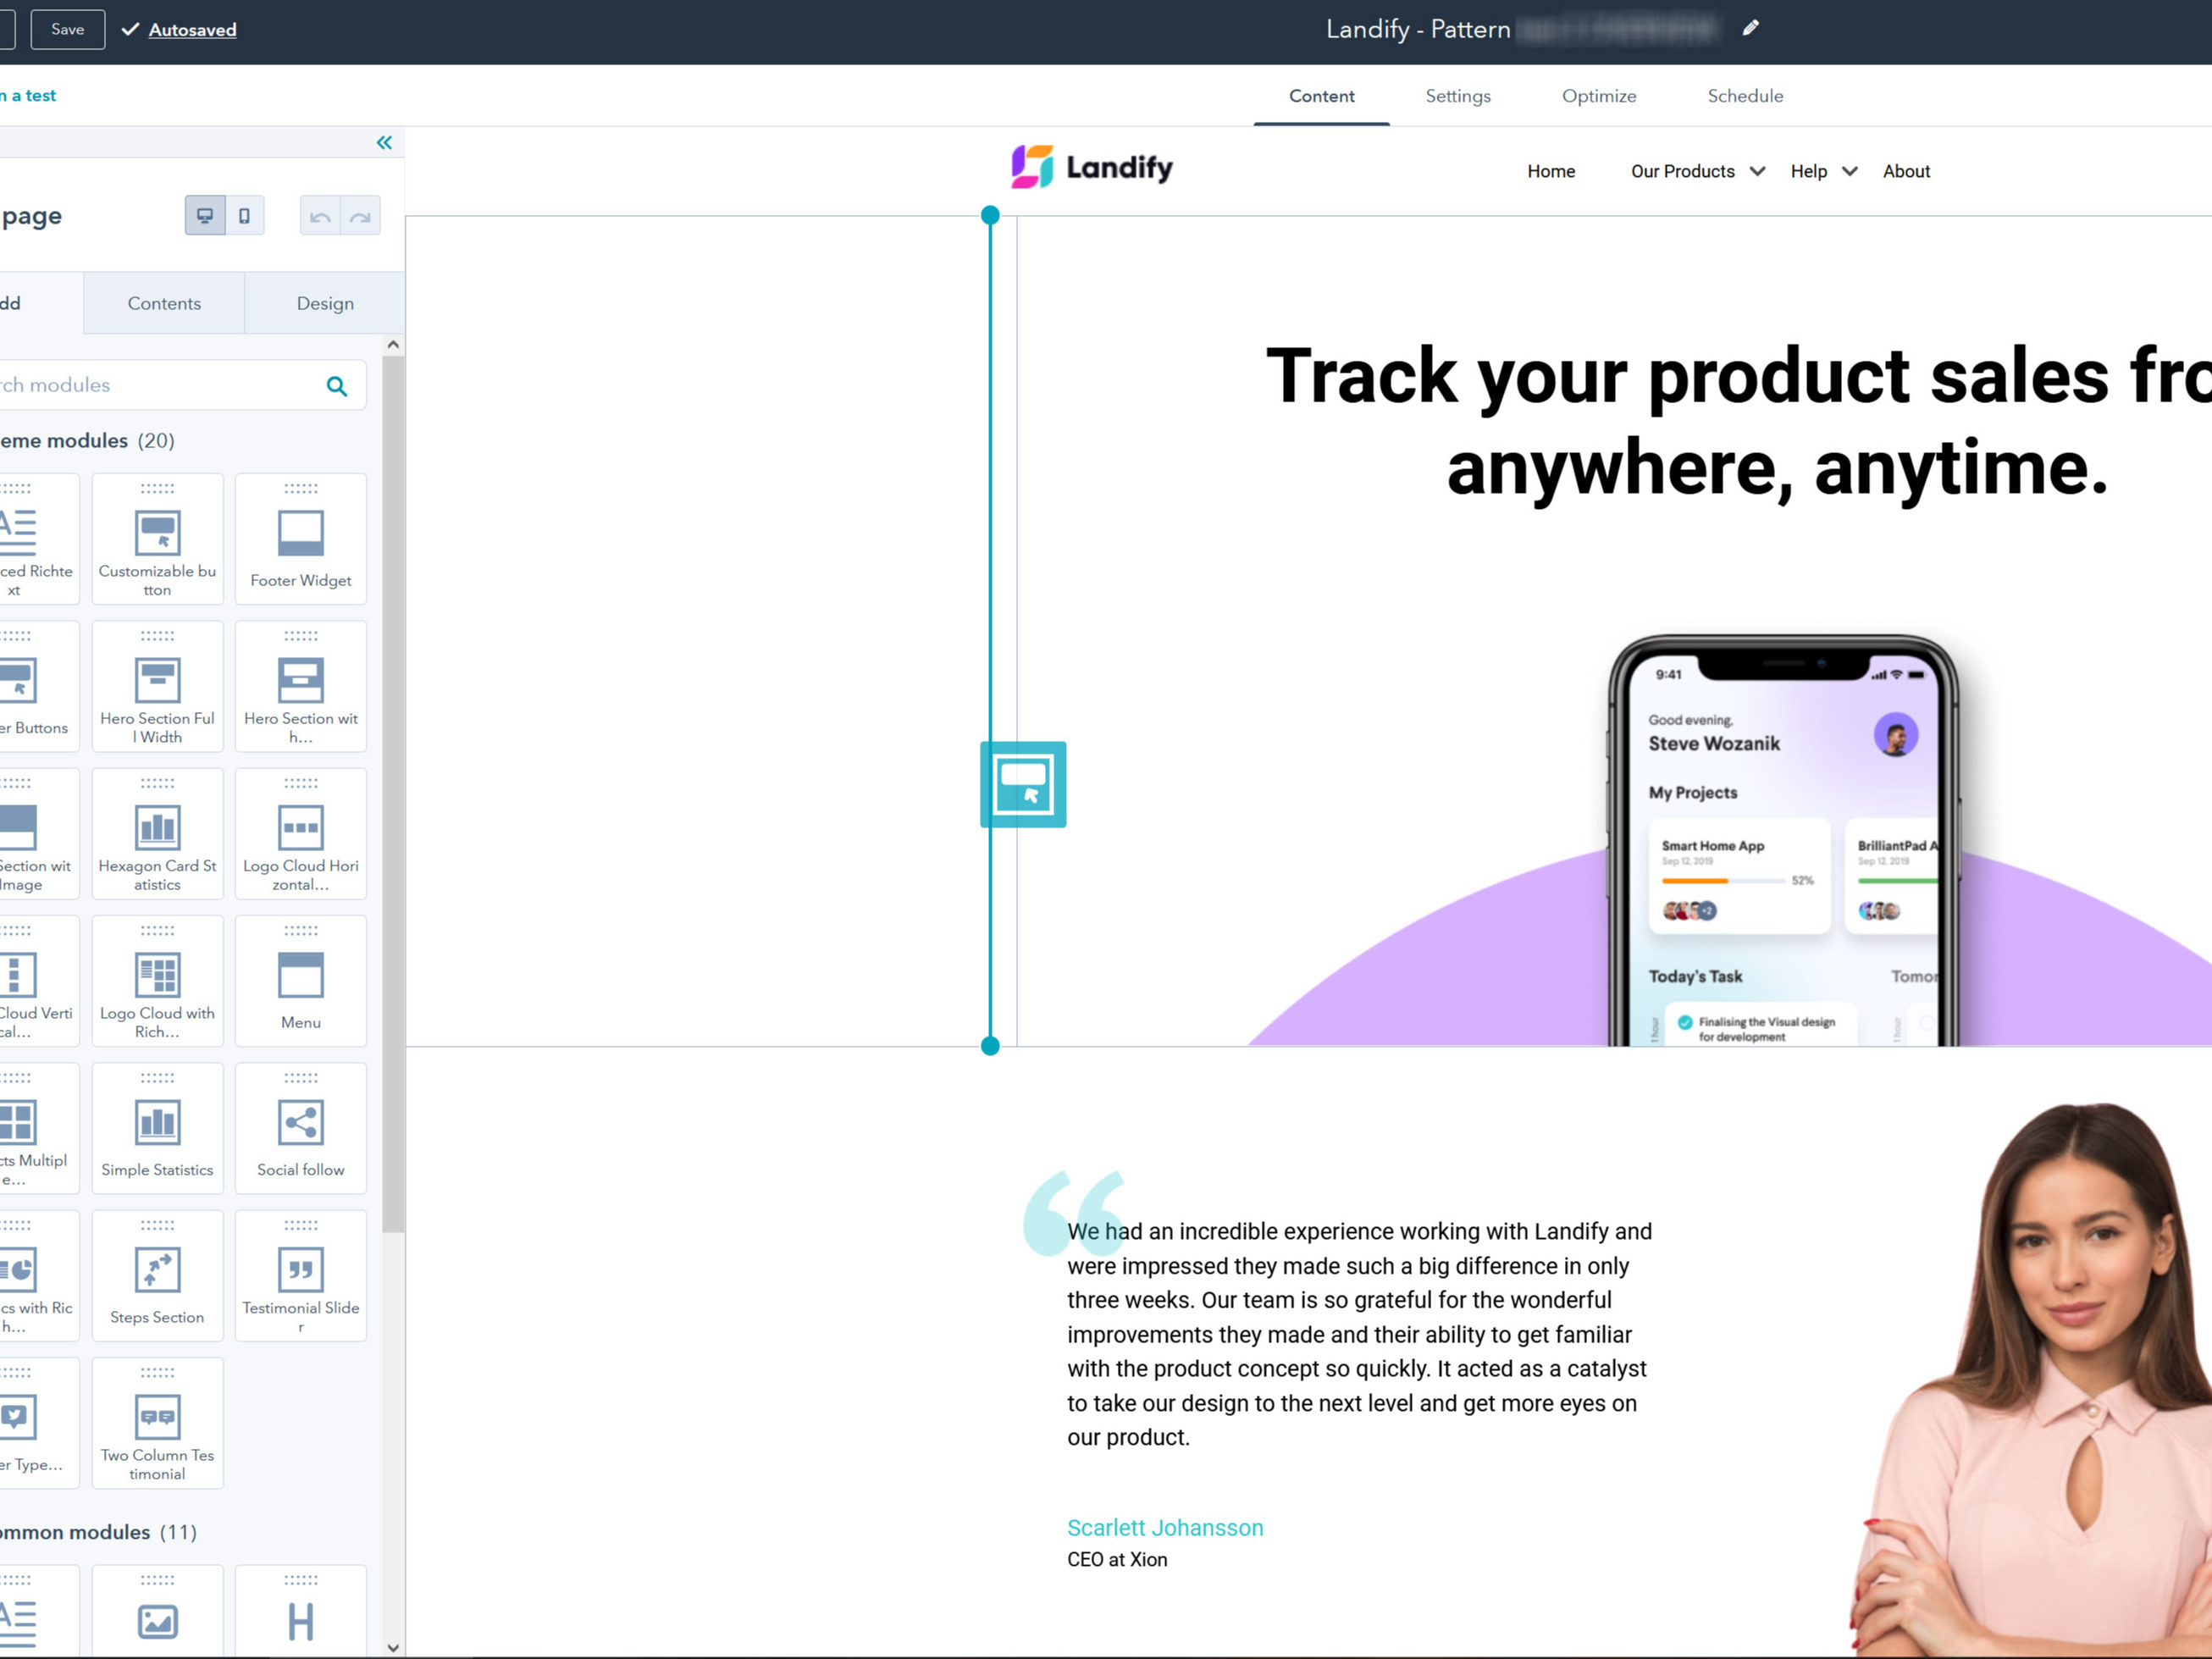The height and width of the screenshot is (1659, 2212).
Task: Select the Logo Cloud with Rich… module
Action: pyautogui.click(x=157, y=981)
